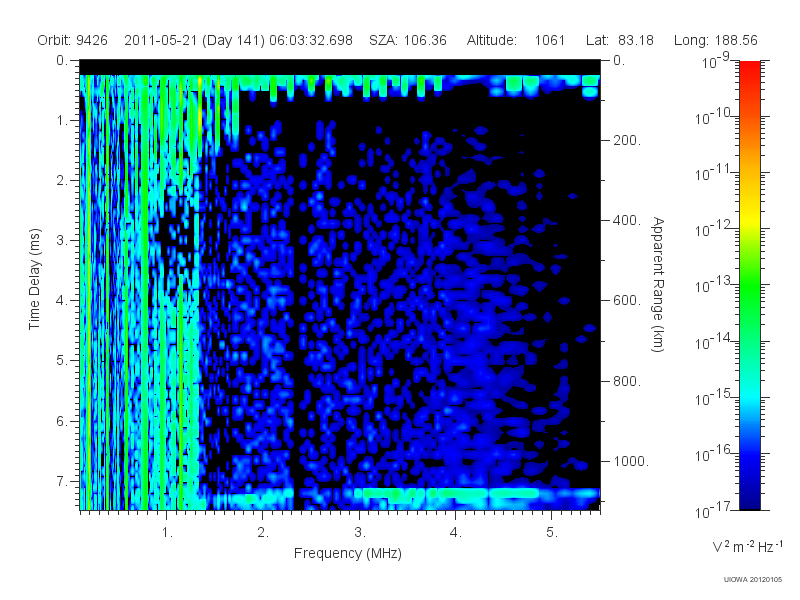The height and width of the screenshot is (600, 800).
Task: Click the 'Altitude: 1061' label
Action: tap(516, 40)
